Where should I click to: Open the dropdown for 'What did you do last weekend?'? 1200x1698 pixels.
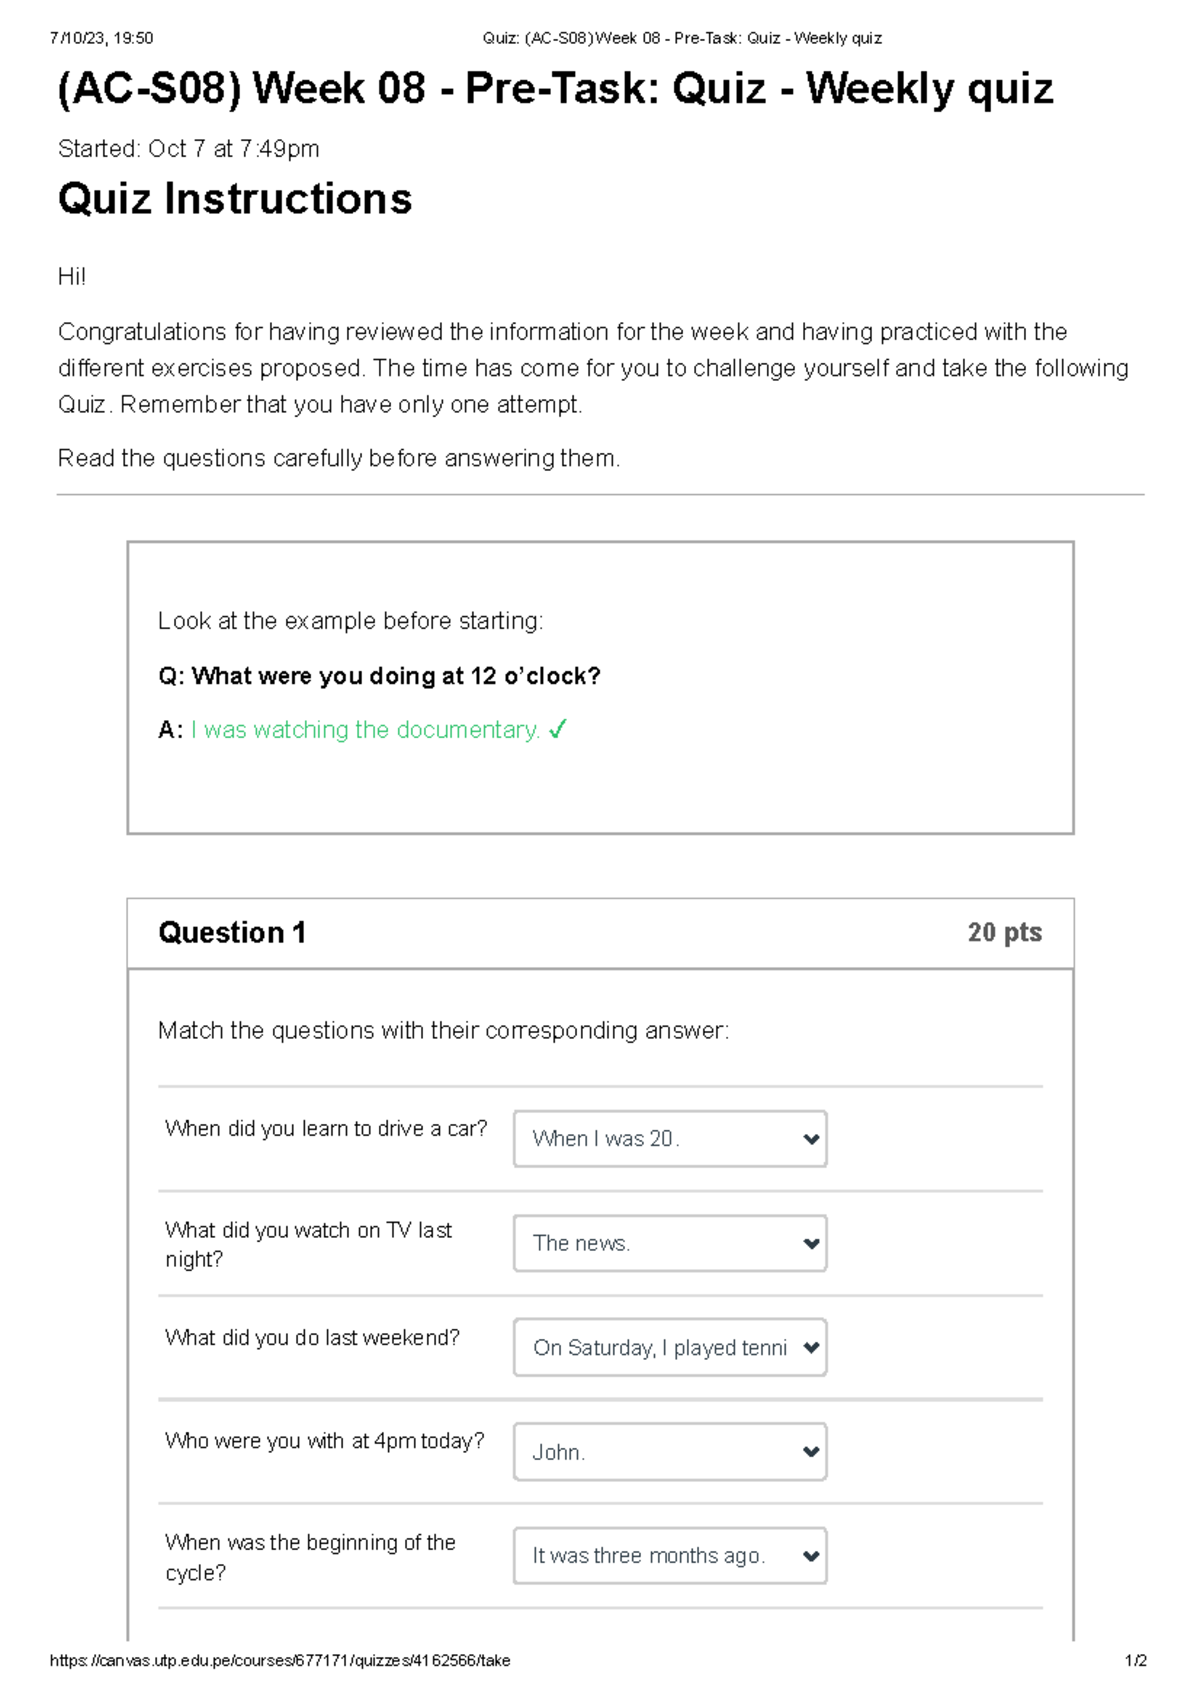(x=668, y=1347)
